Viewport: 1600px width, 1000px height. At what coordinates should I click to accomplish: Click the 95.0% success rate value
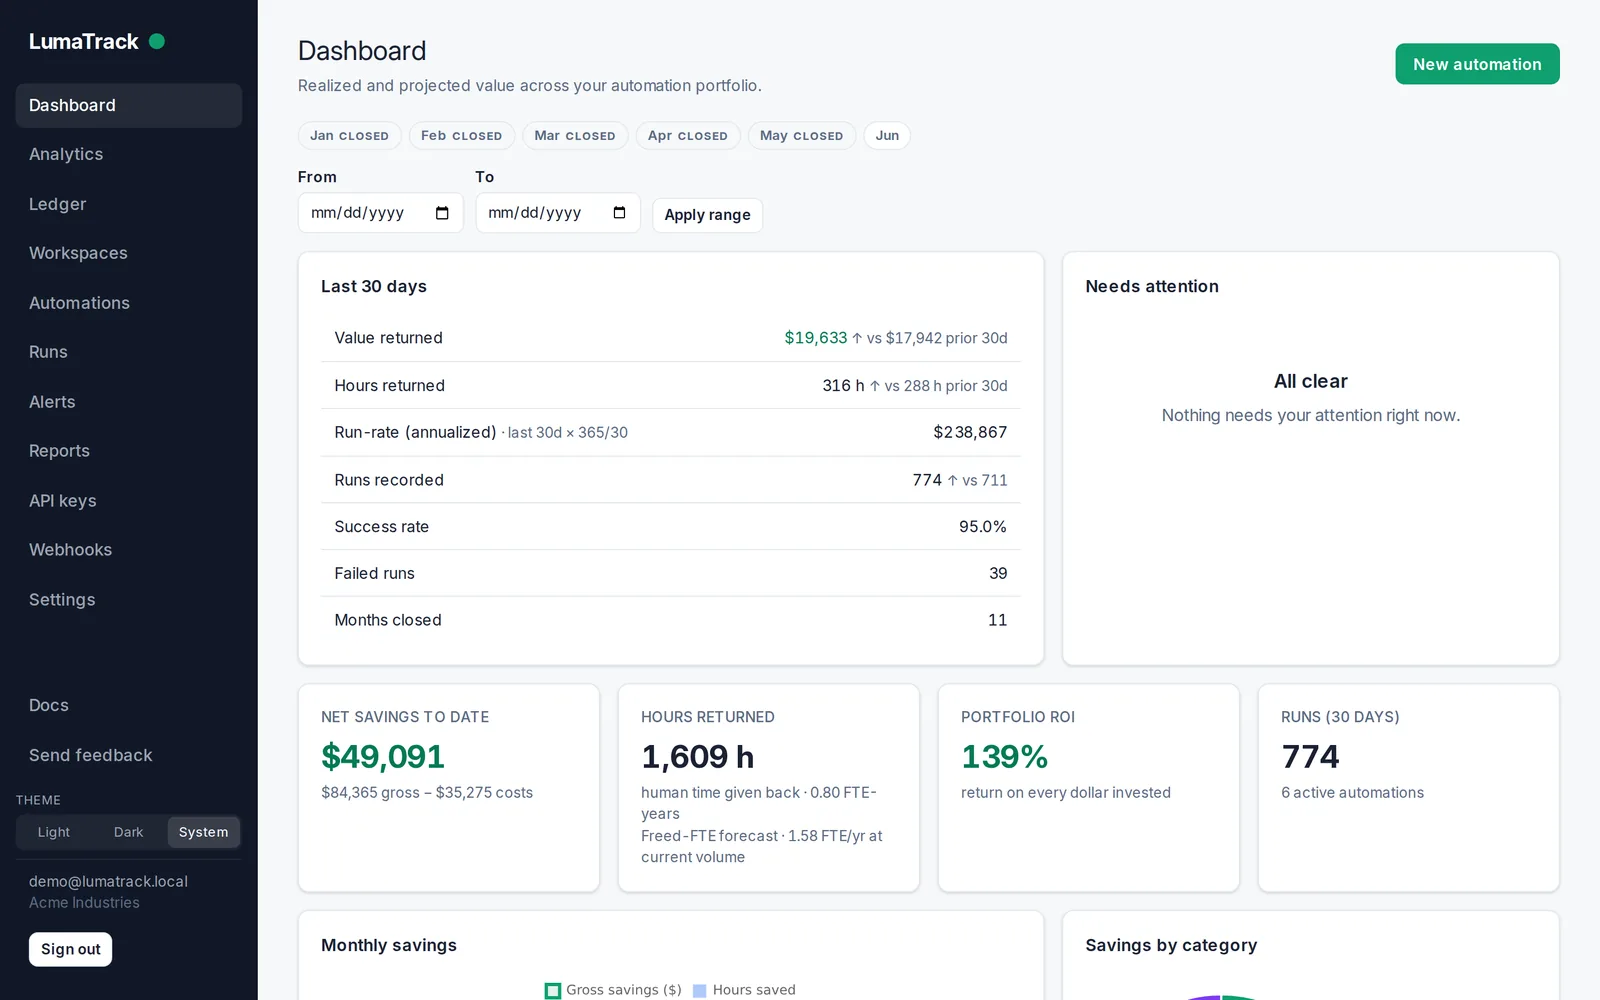tap(983, 527)
